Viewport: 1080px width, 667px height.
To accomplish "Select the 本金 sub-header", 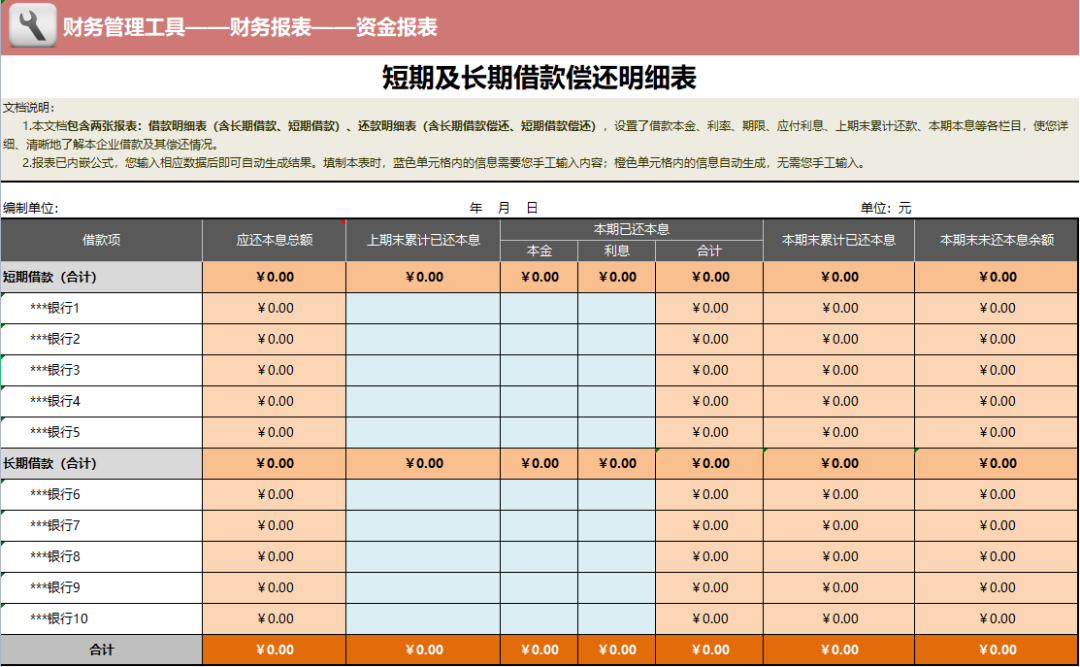I will click(x=539, y=251).
